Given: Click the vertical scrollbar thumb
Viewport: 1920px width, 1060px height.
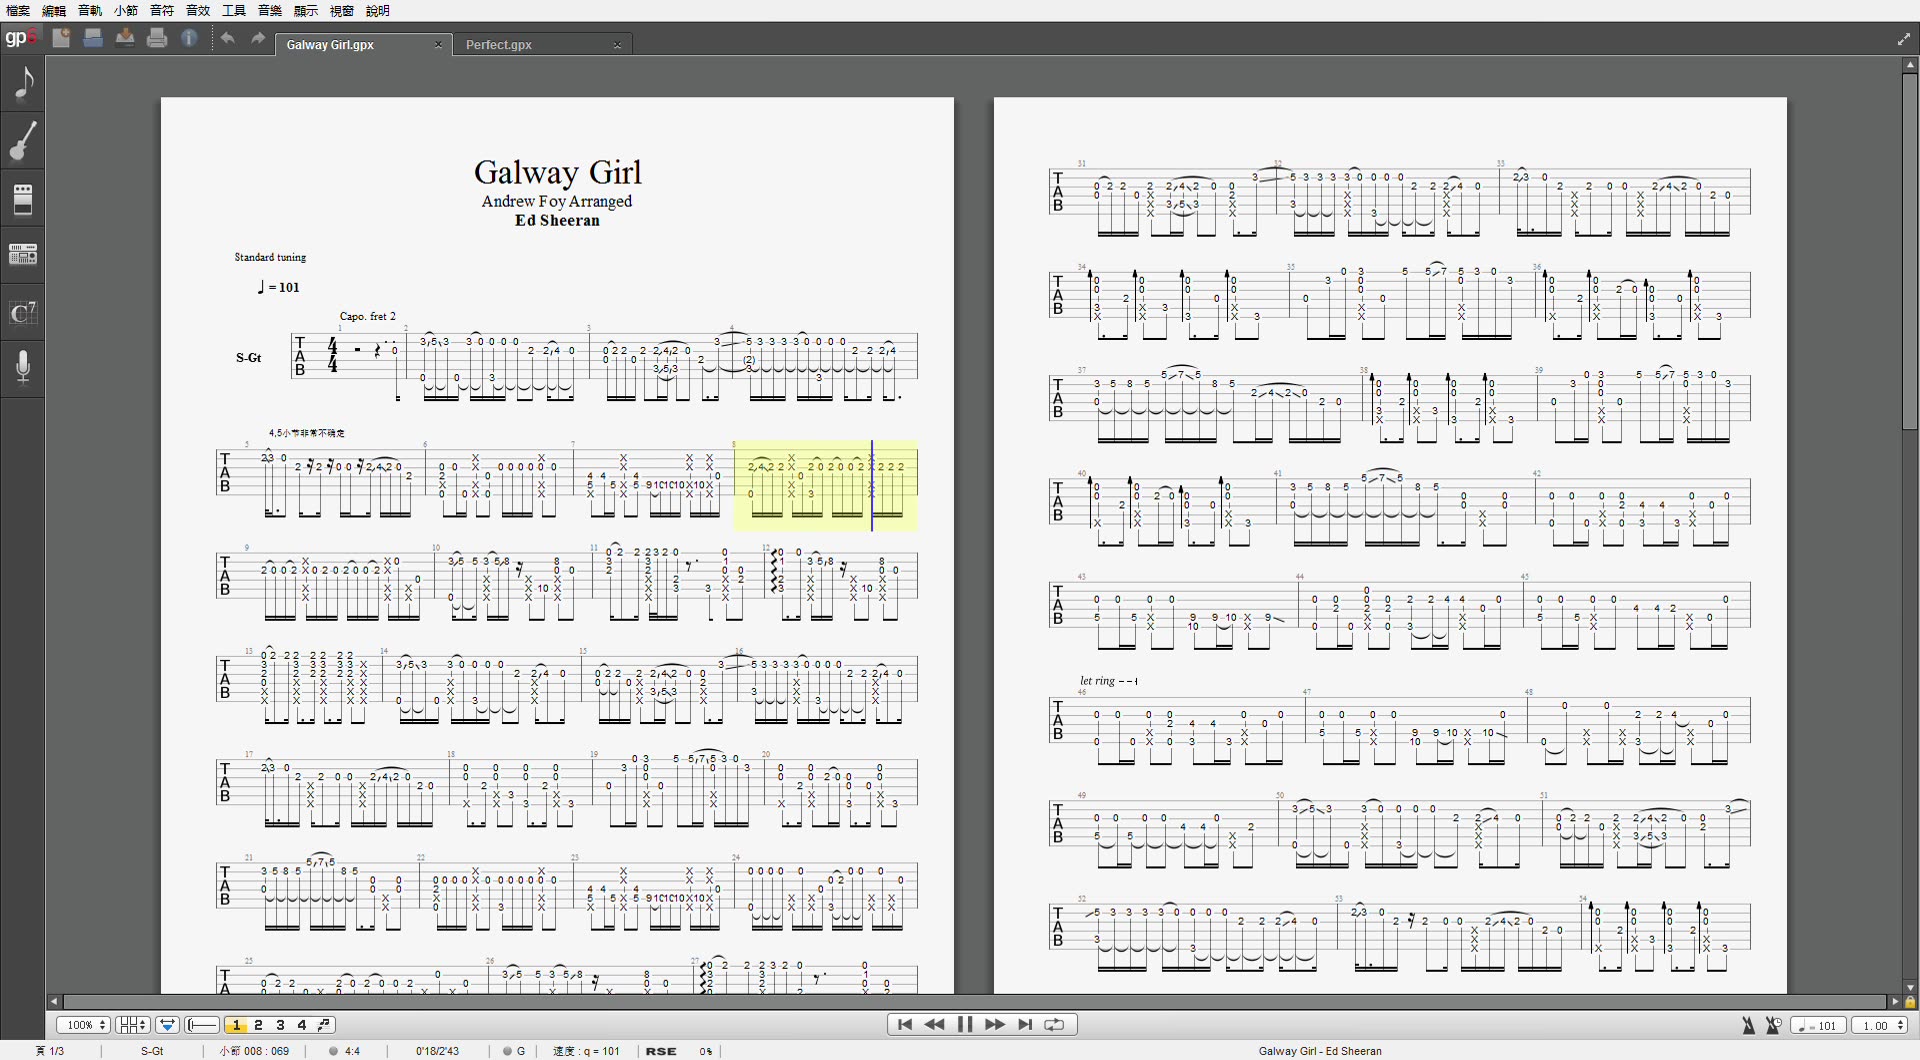Looking at the screenshot, I should tap(1909, 250).
